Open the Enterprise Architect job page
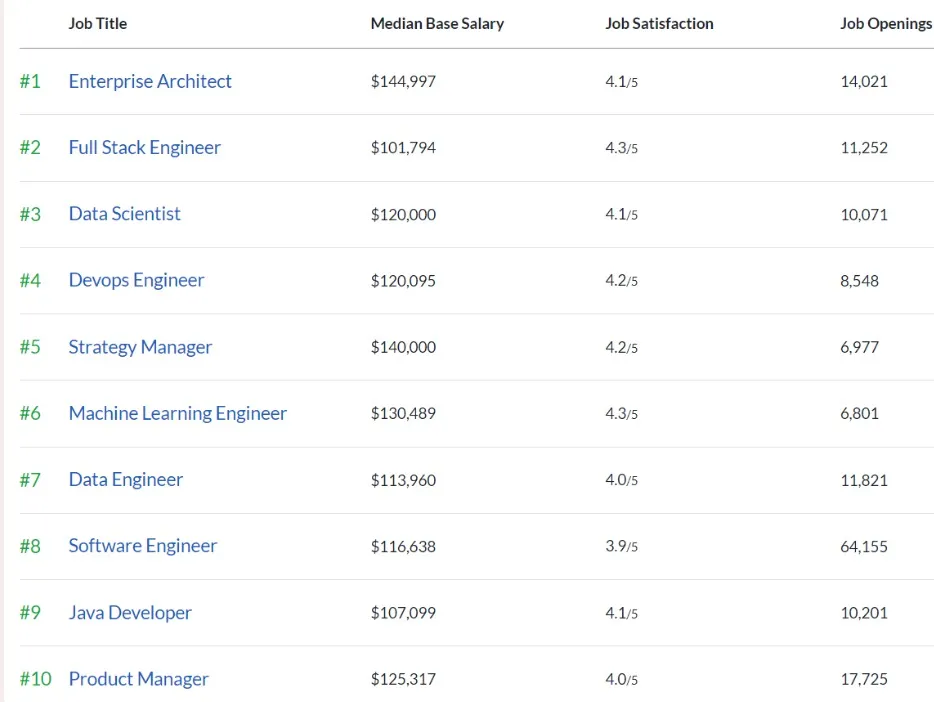This screenshot has height=702, width=934. click(149, 82)
